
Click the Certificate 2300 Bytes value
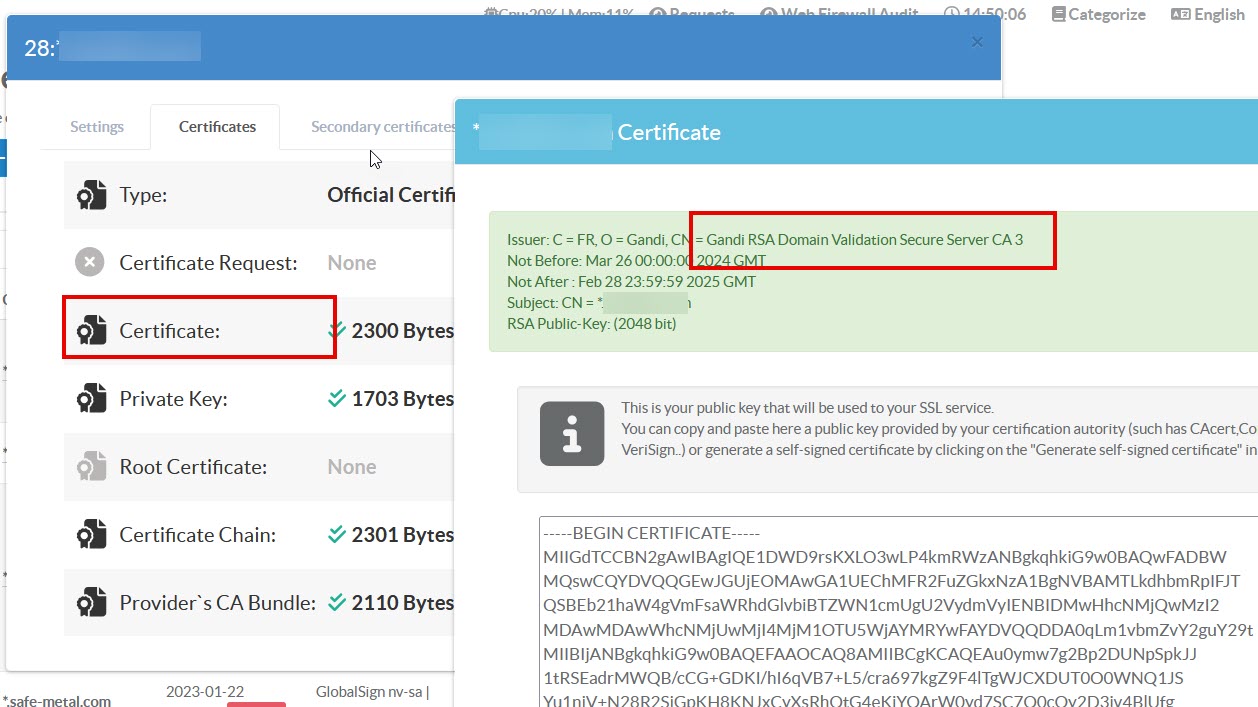pyautogui.click(x=401, y=331)
